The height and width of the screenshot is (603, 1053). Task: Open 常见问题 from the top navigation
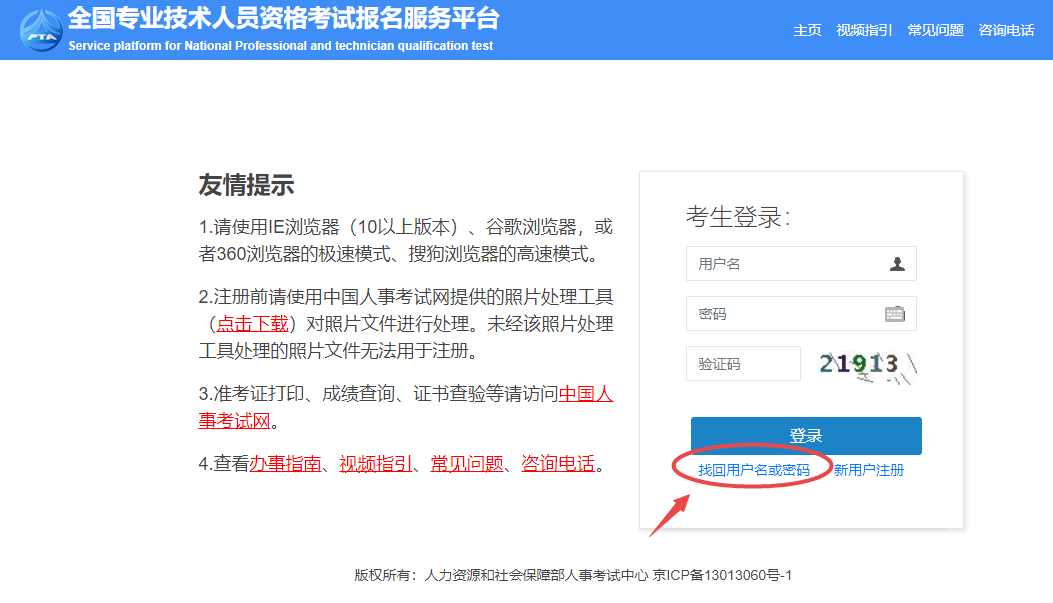tap(934, 30)
